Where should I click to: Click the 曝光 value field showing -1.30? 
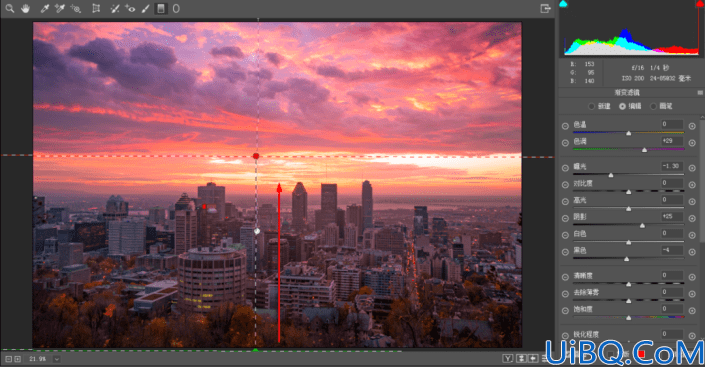pyautogui.click(x=672, y=166)
